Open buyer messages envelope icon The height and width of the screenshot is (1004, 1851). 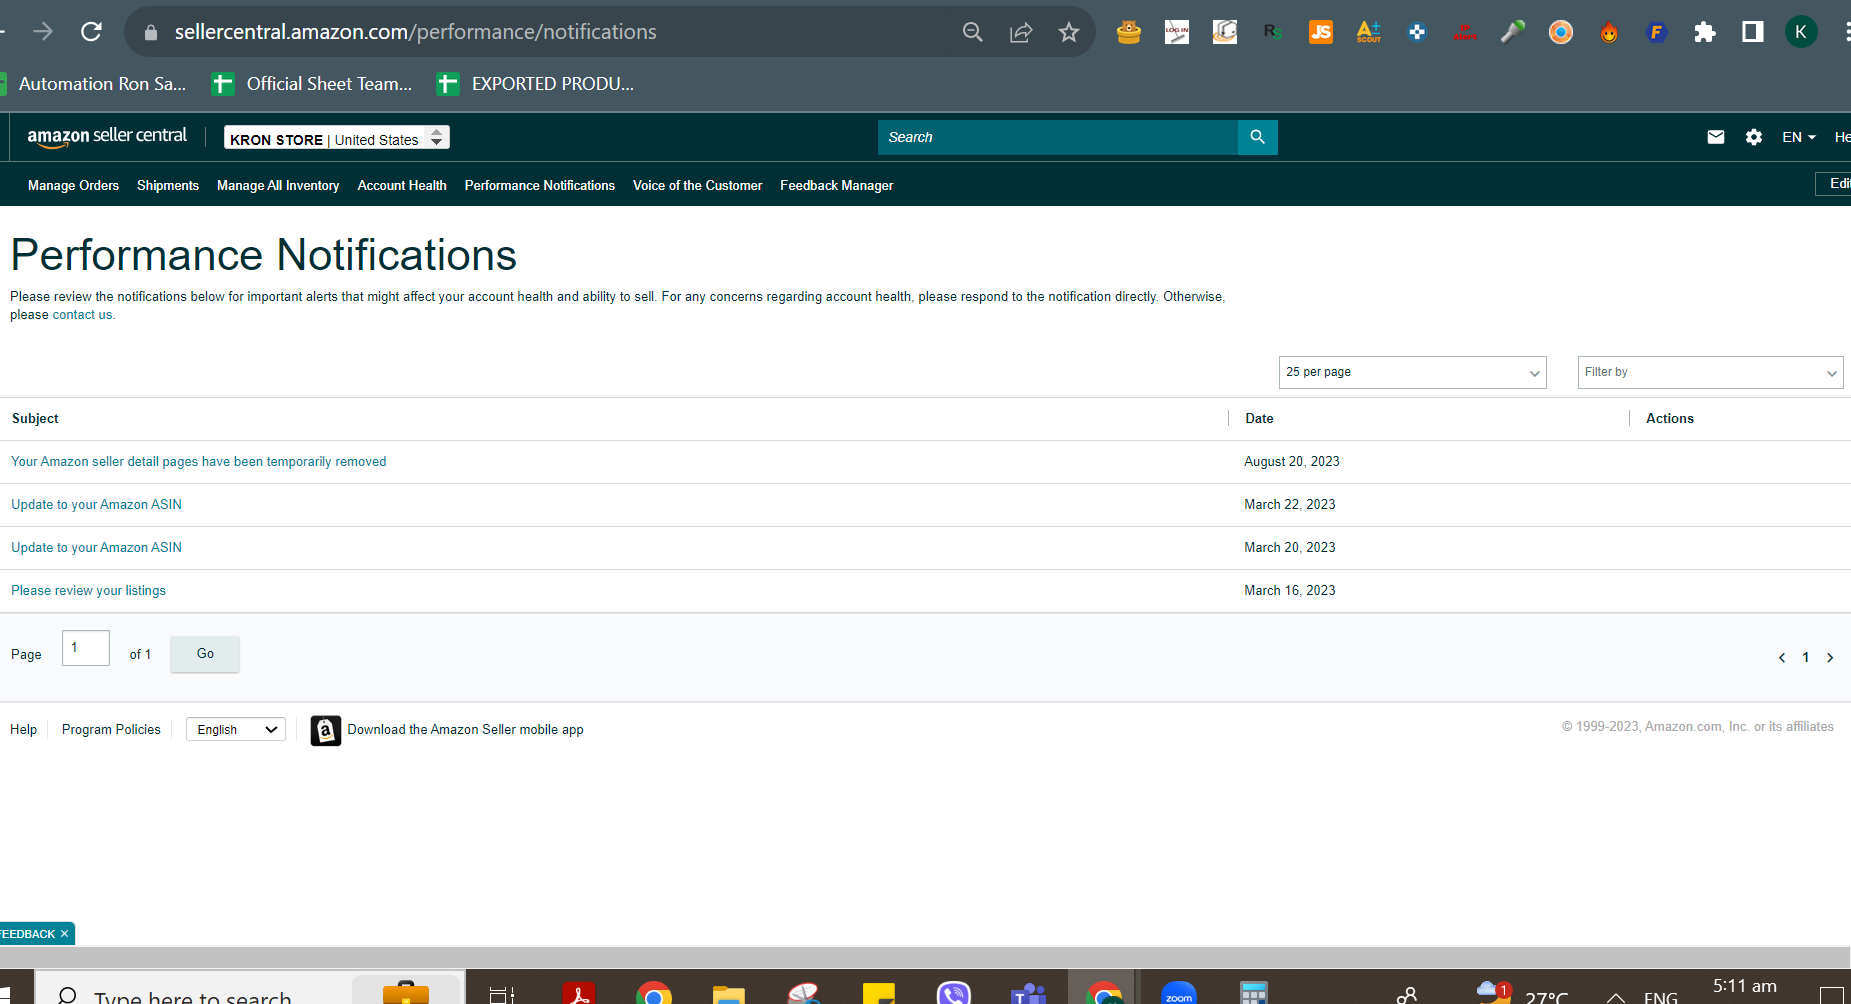point(1716,137)
